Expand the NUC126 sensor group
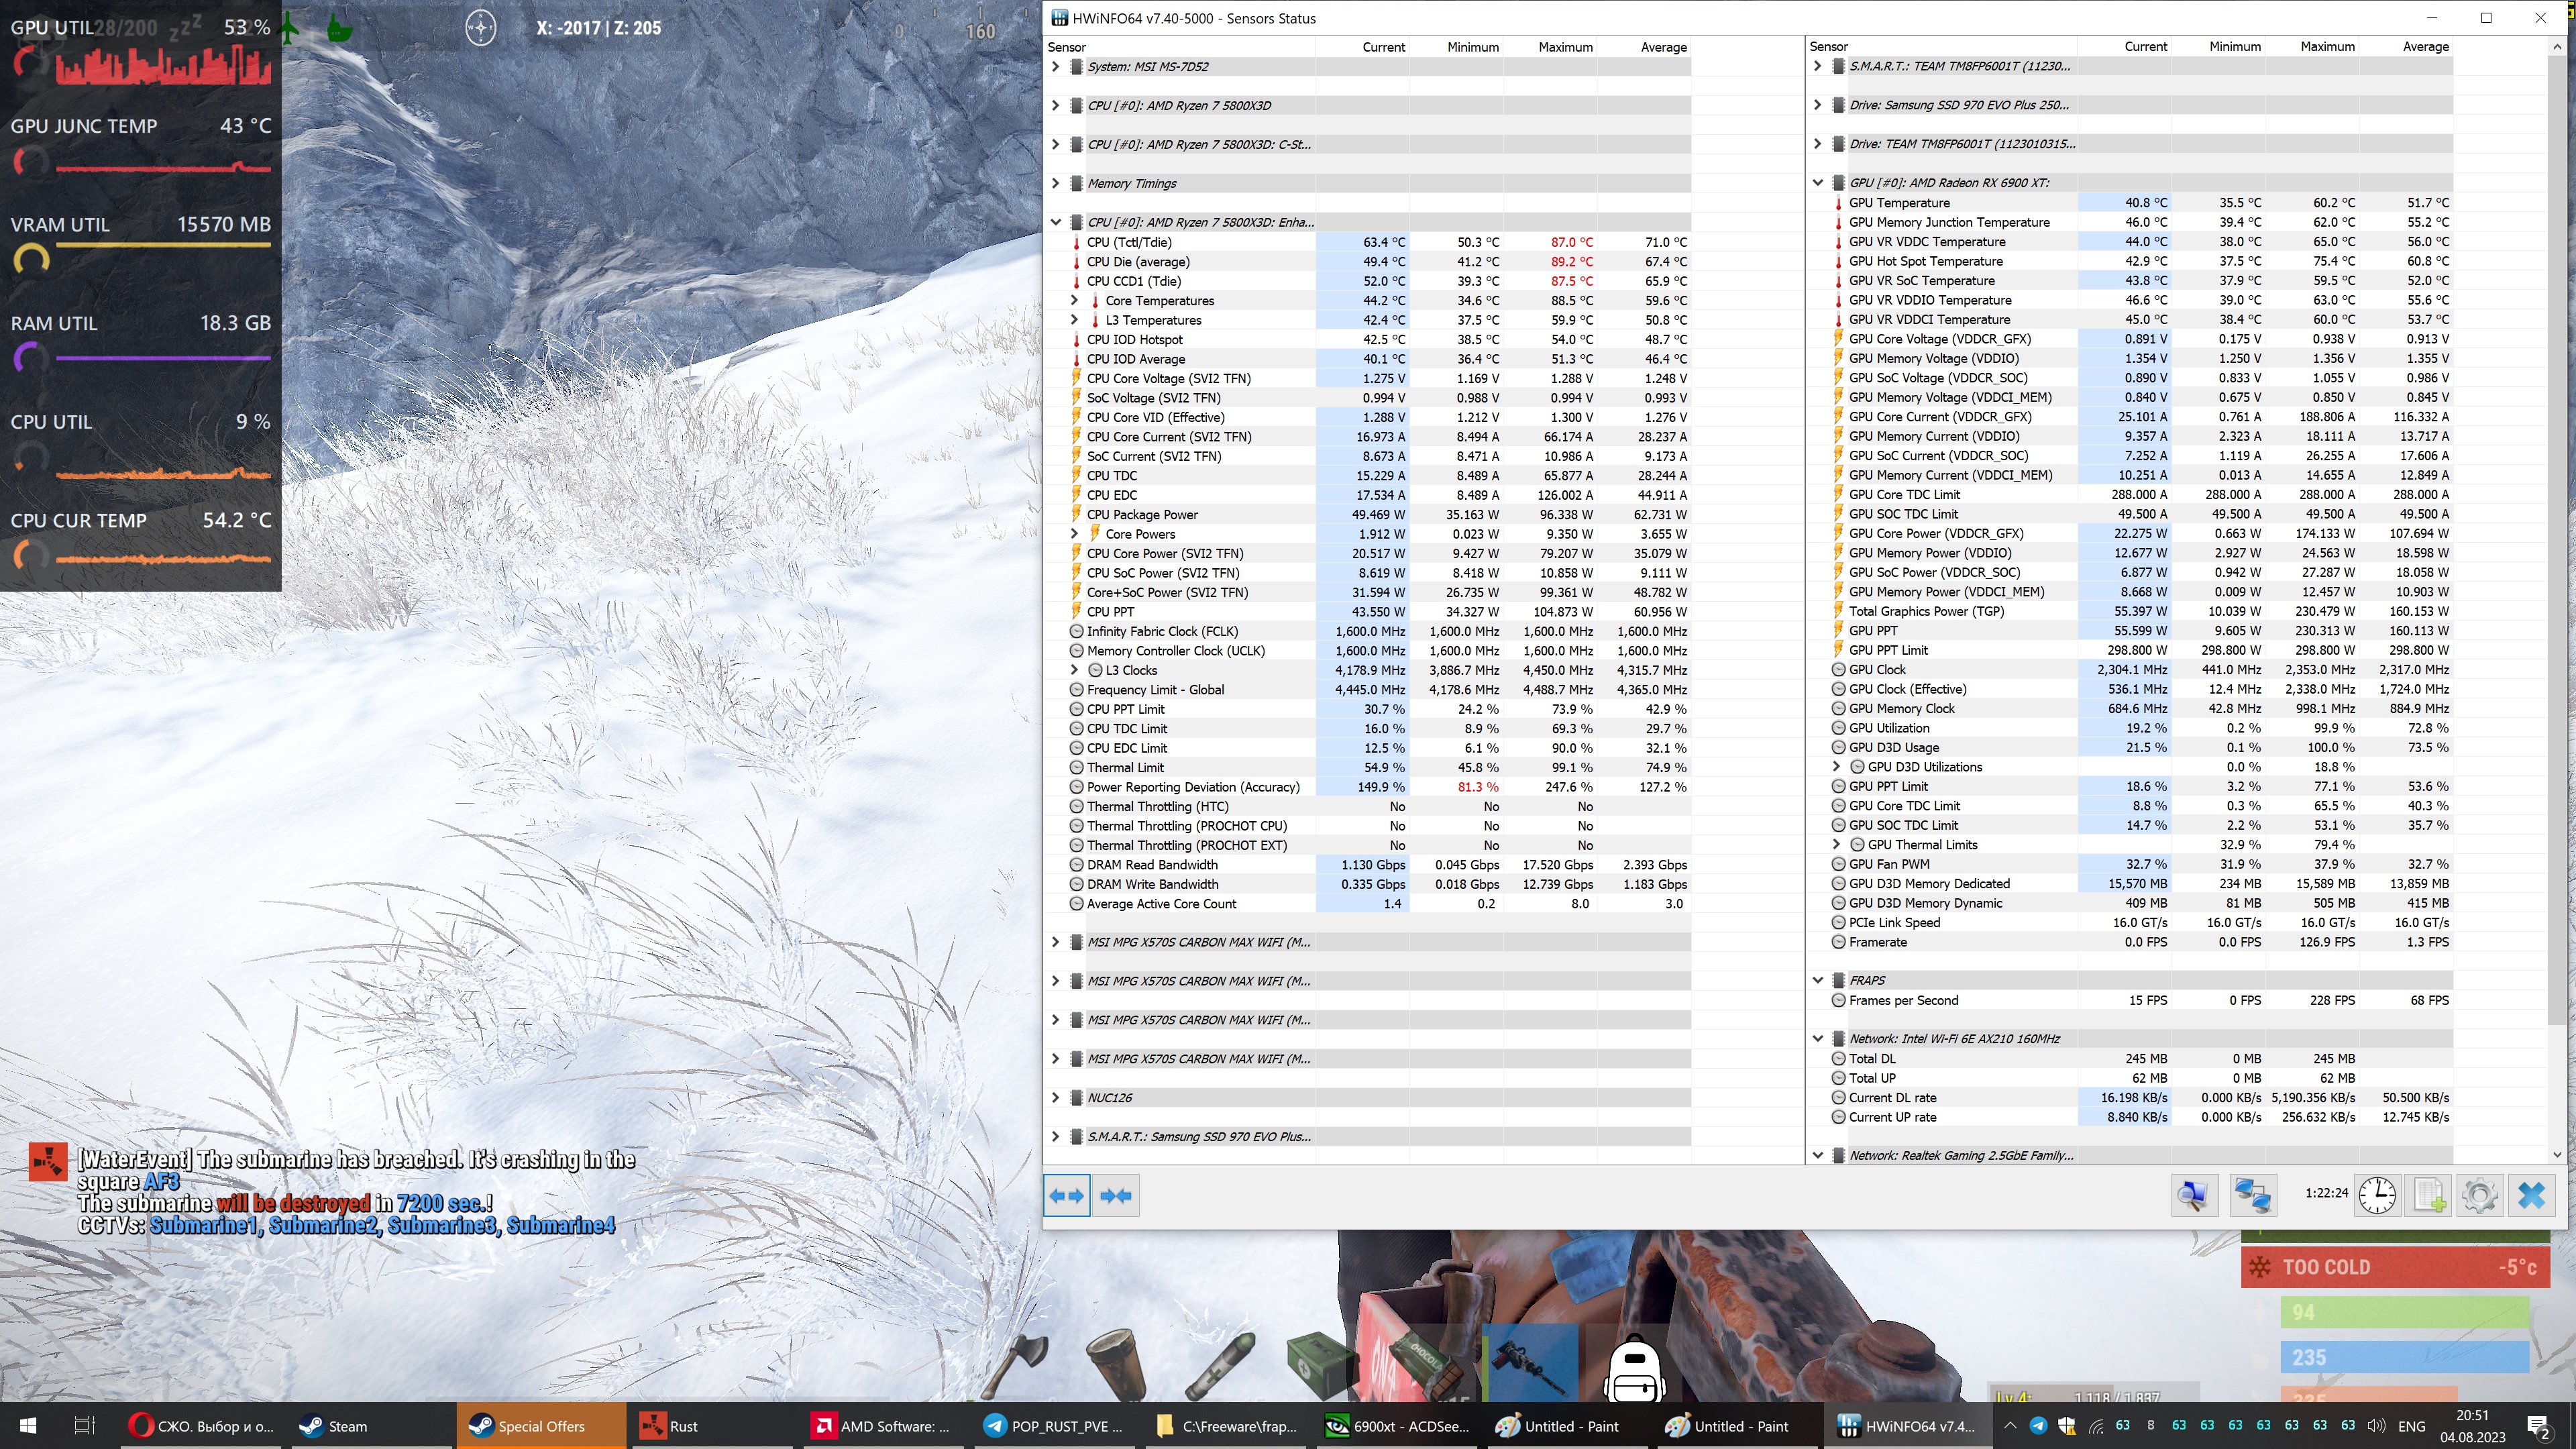Viewport: 2576px width, 1449px height. (1055, 1097)
